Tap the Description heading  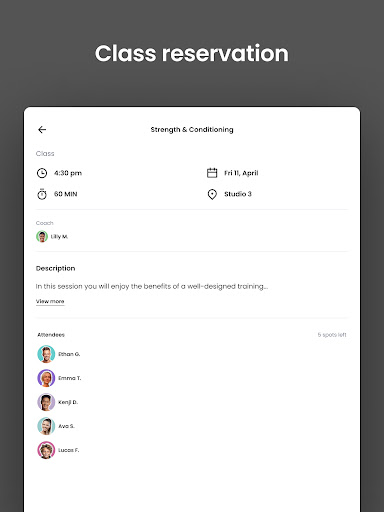pyautogui.click(x=55, y=268)
